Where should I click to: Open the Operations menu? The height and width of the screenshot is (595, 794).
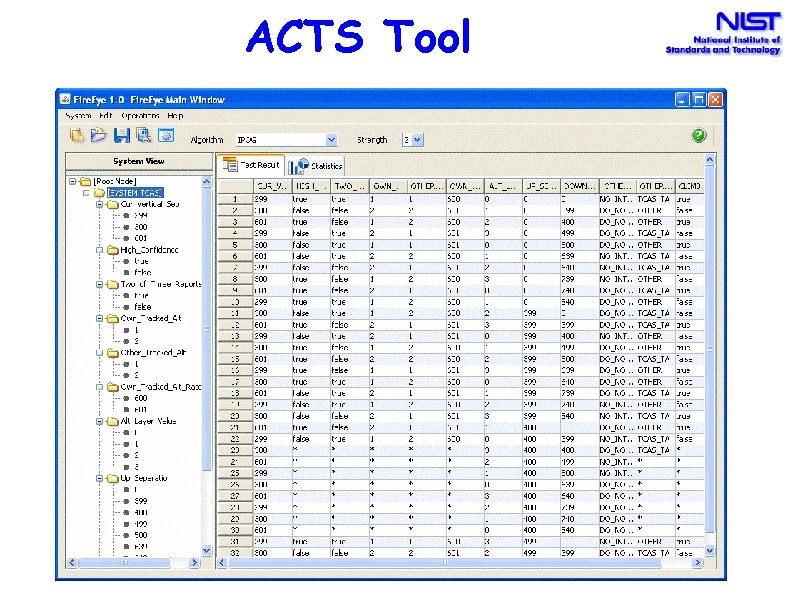[x=140, y=115]
